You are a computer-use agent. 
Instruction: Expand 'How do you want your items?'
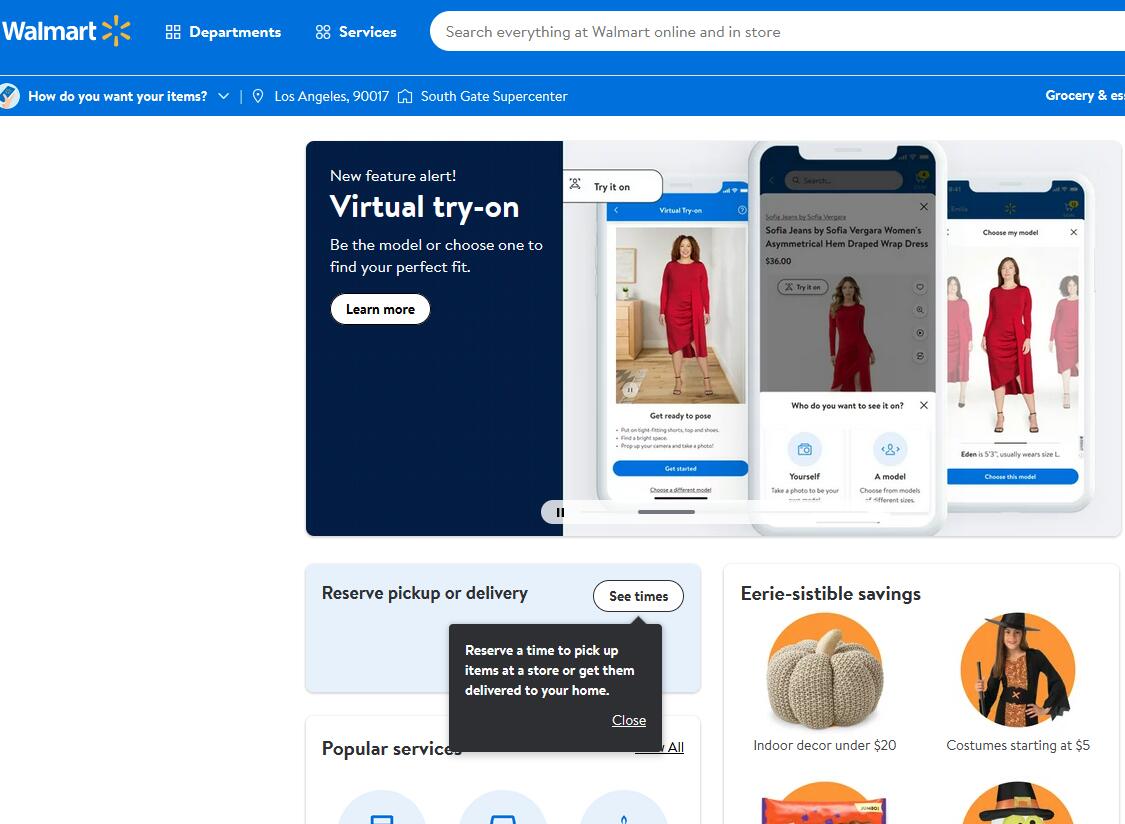(128, 96)
